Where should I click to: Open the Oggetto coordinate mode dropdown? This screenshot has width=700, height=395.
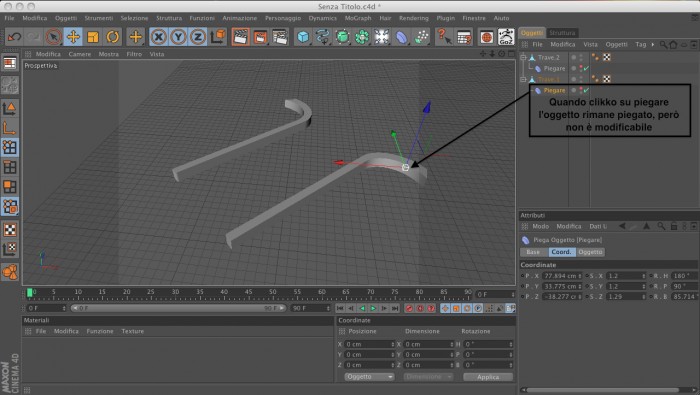click(369, 377)
